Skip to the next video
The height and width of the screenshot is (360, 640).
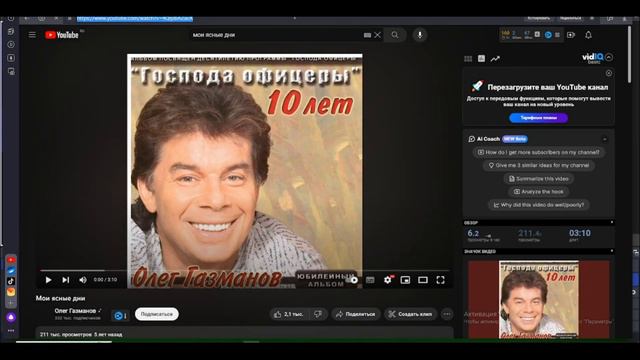65,280
